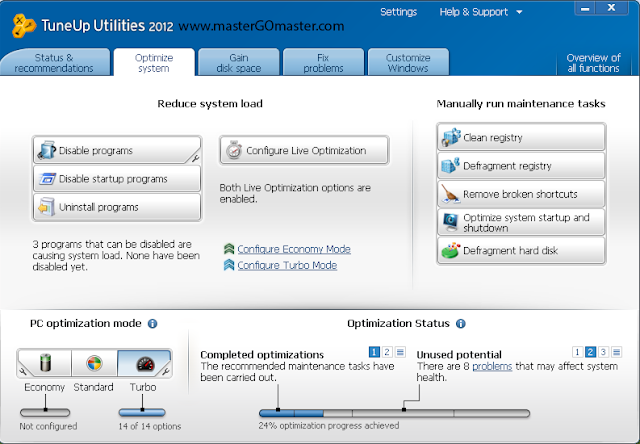Viewport: 640px width, 444px height.
Task: Click the wrench icon on Economy mode
Action: tap(23, 371)
